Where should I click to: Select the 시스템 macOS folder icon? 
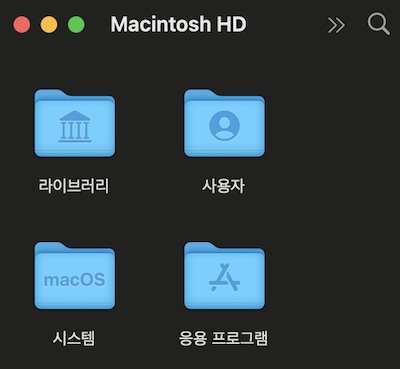tap(75, 275)
